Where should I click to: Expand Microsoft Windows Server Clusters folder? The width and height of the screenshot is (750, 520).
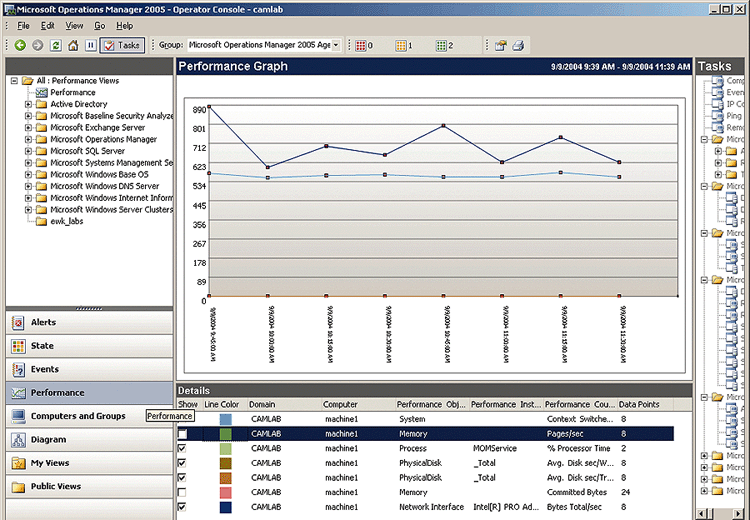pos(28,210)
